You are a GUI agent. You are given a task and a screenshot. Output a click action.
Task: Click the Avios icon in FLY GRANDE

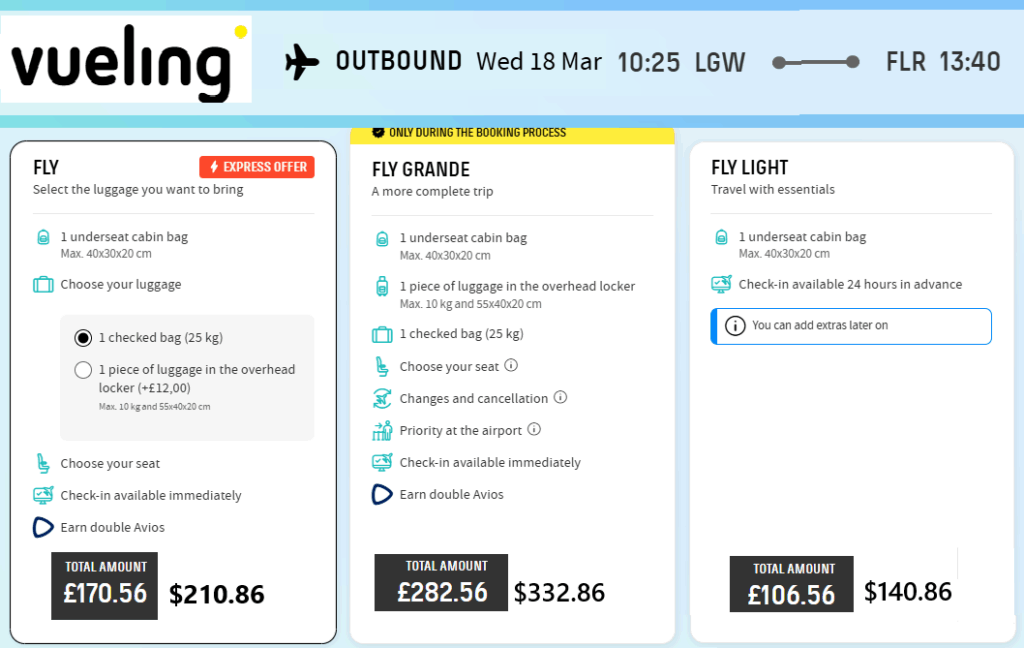382,494
